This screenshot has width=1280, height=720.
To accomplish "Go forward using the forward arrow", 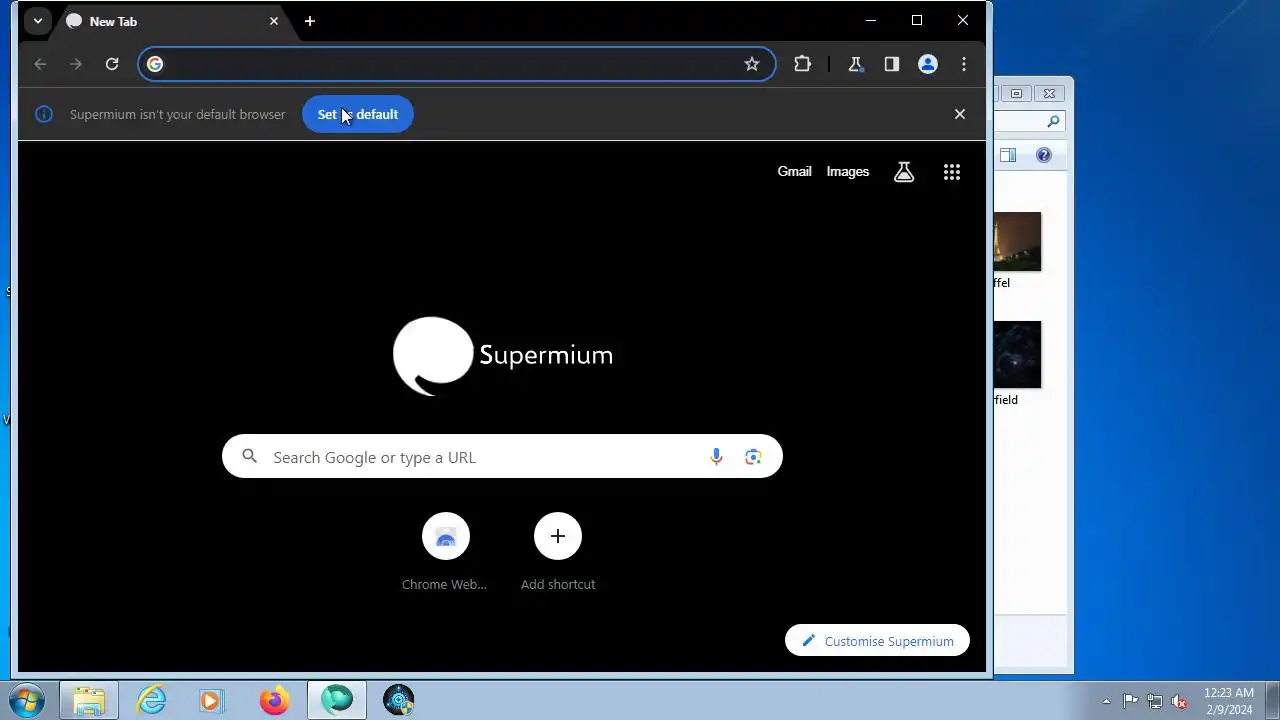I will click(x=76, y=64).
